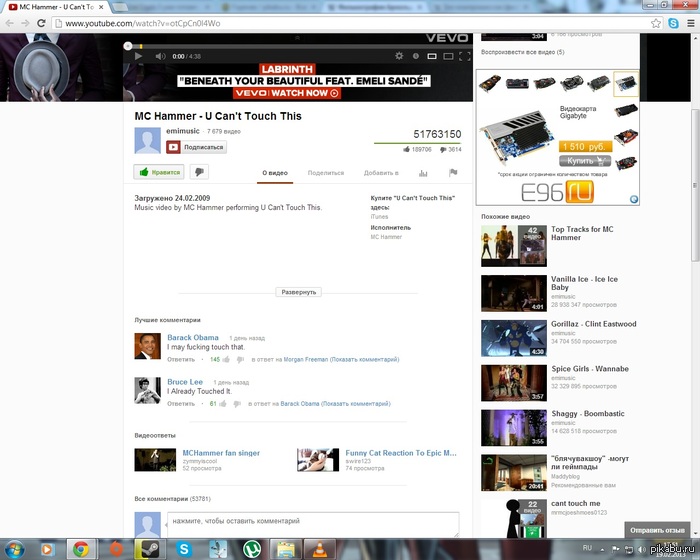Screen dimensions: 700x560
Task: Subscribe with the Подписаться button
Action: (x=197, y=147)
